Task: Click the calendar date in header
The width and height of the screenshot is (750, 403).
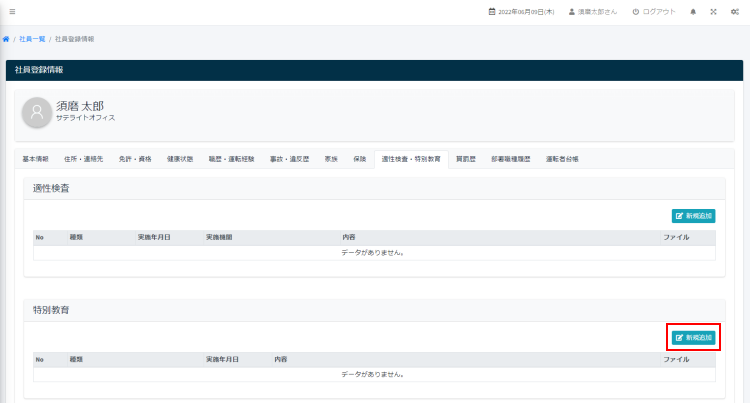Action: 520,12
